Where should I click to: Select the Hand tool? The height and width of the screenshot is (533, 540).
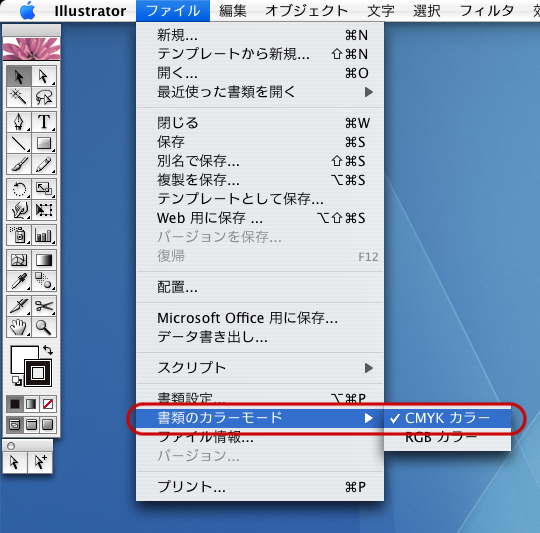19,327
